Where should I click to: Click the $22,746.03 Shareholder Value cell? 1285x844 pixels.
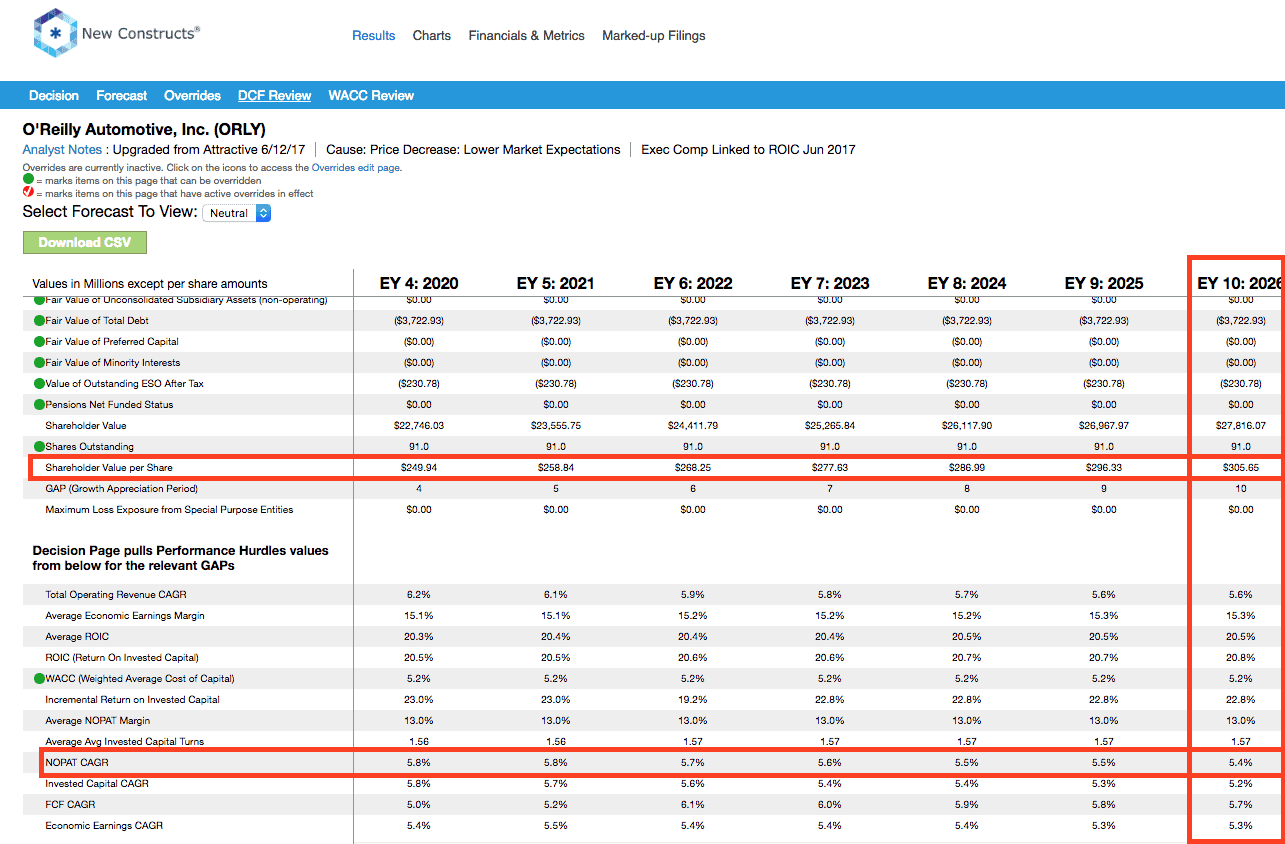pos(419,426)
